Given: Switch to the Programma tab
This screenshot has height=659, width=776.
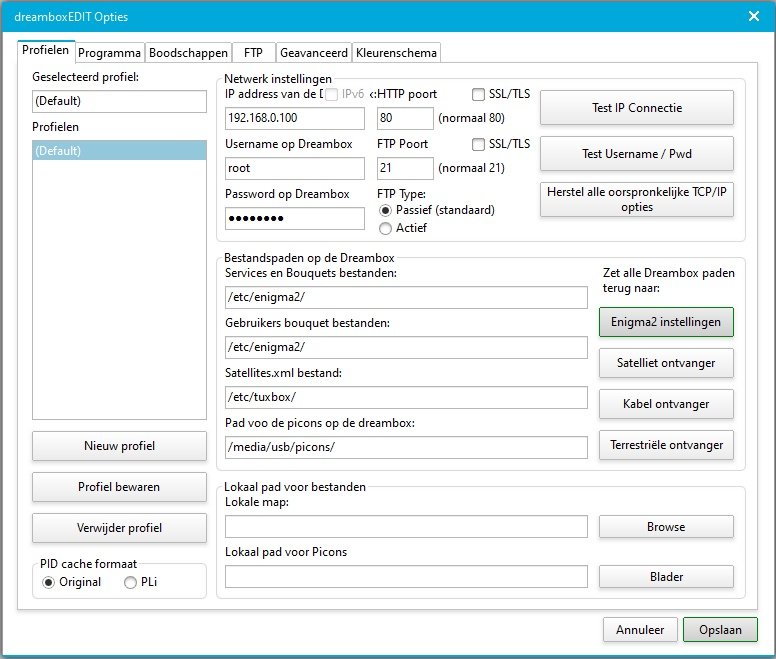Looking at the screenshot, I should [109, 53].
